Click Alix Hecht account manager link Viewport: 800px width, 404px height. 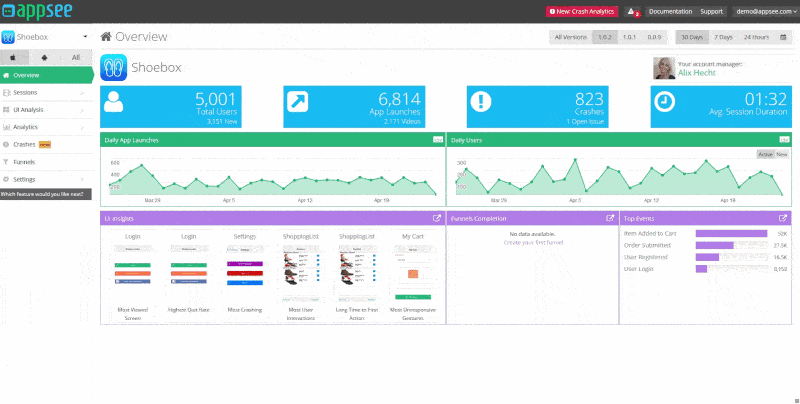(x=696, y=73)
